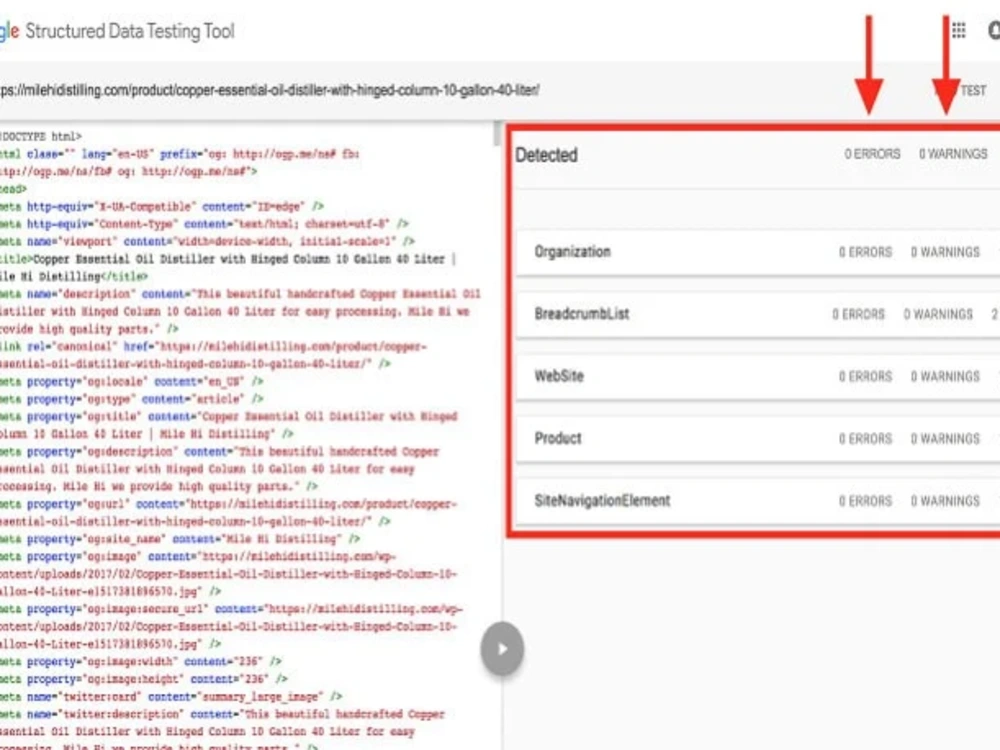Click 0 WARNINGS in the WebSite row
Screen dimensions: 1000x750
[945, 376]
